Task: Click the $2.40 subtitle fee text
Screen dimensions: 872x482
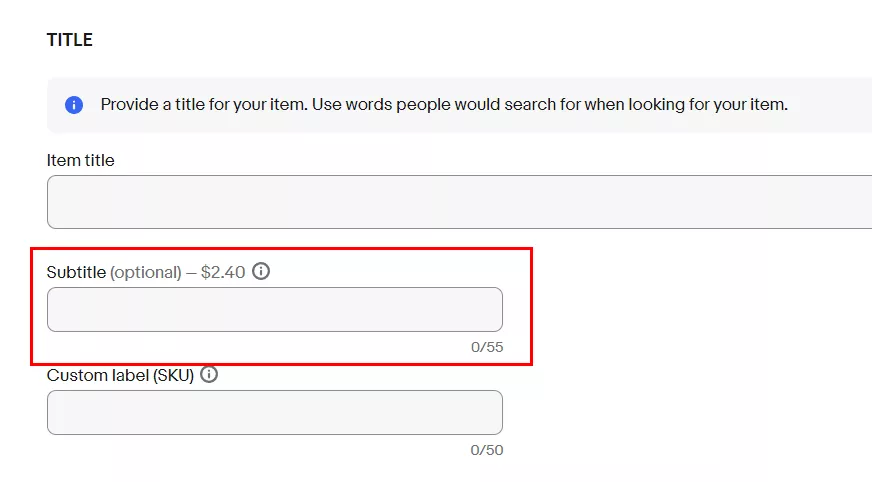Action: pos(223,272)
